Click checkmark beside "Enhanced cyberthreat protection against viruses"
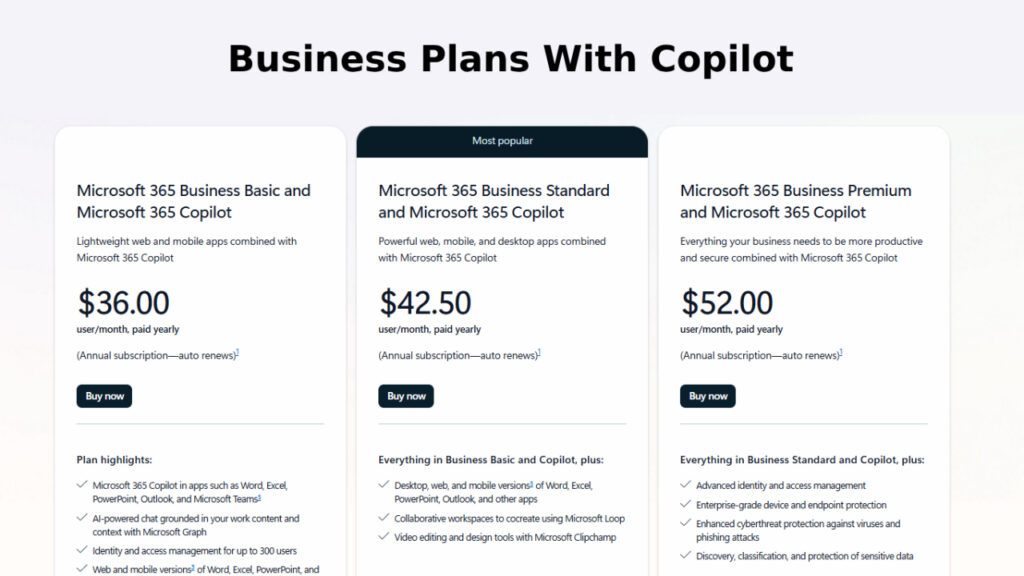Viewport: 1024px width, 576px height. coord(686,523)
